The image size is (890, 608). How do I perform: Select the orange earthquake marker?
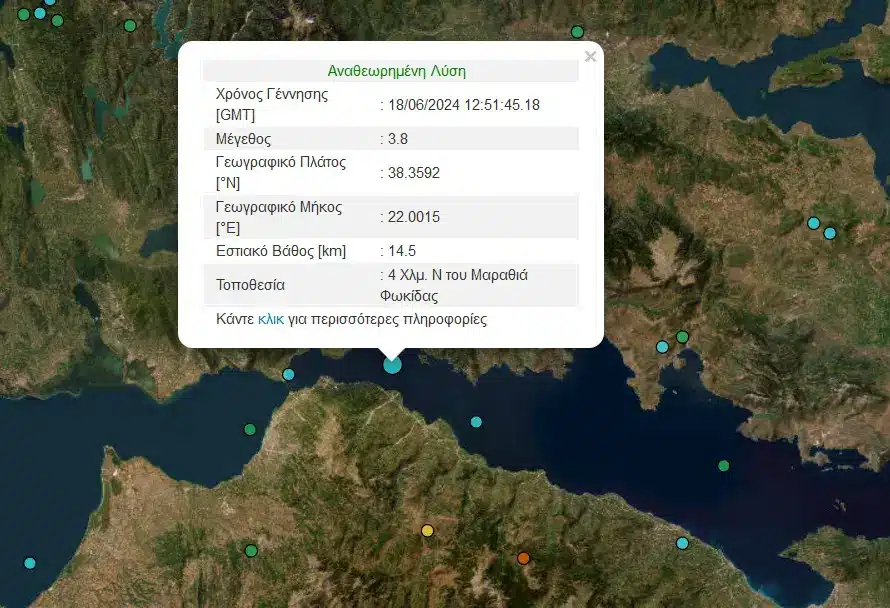[523, 558]
